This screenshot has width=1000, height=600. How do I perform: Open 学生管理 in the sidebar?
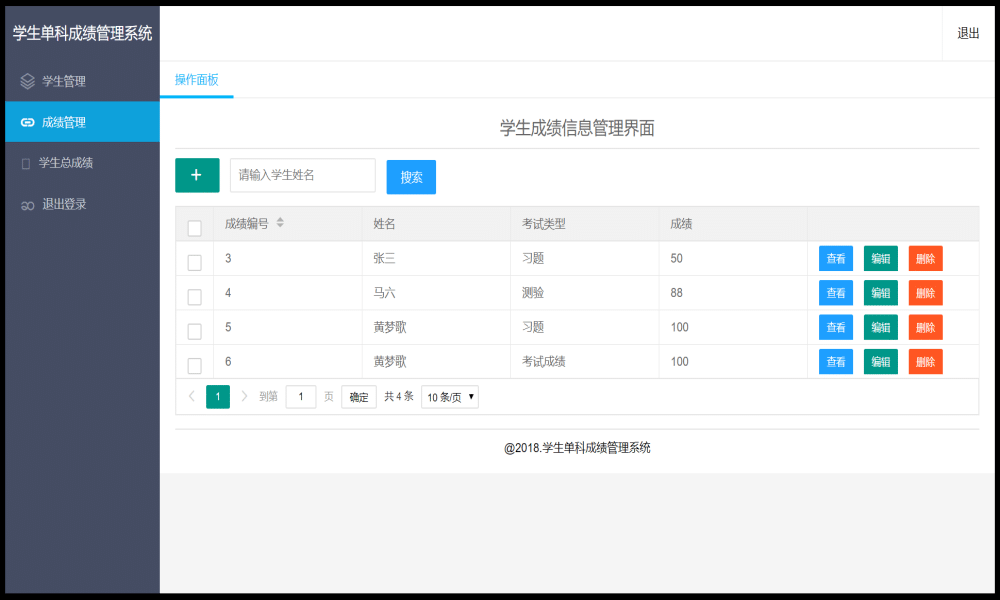(x=82, y=81)
